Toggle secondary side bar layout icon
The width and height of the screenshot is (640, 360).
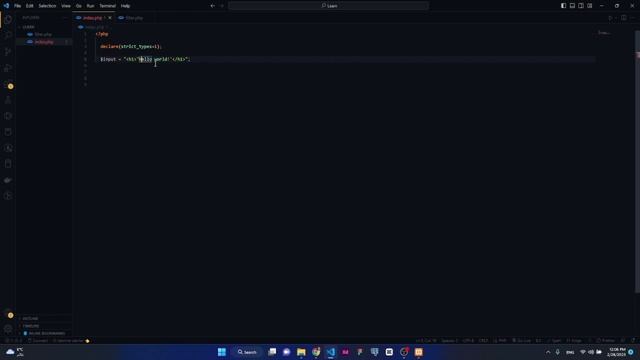(x=581, y=6)
